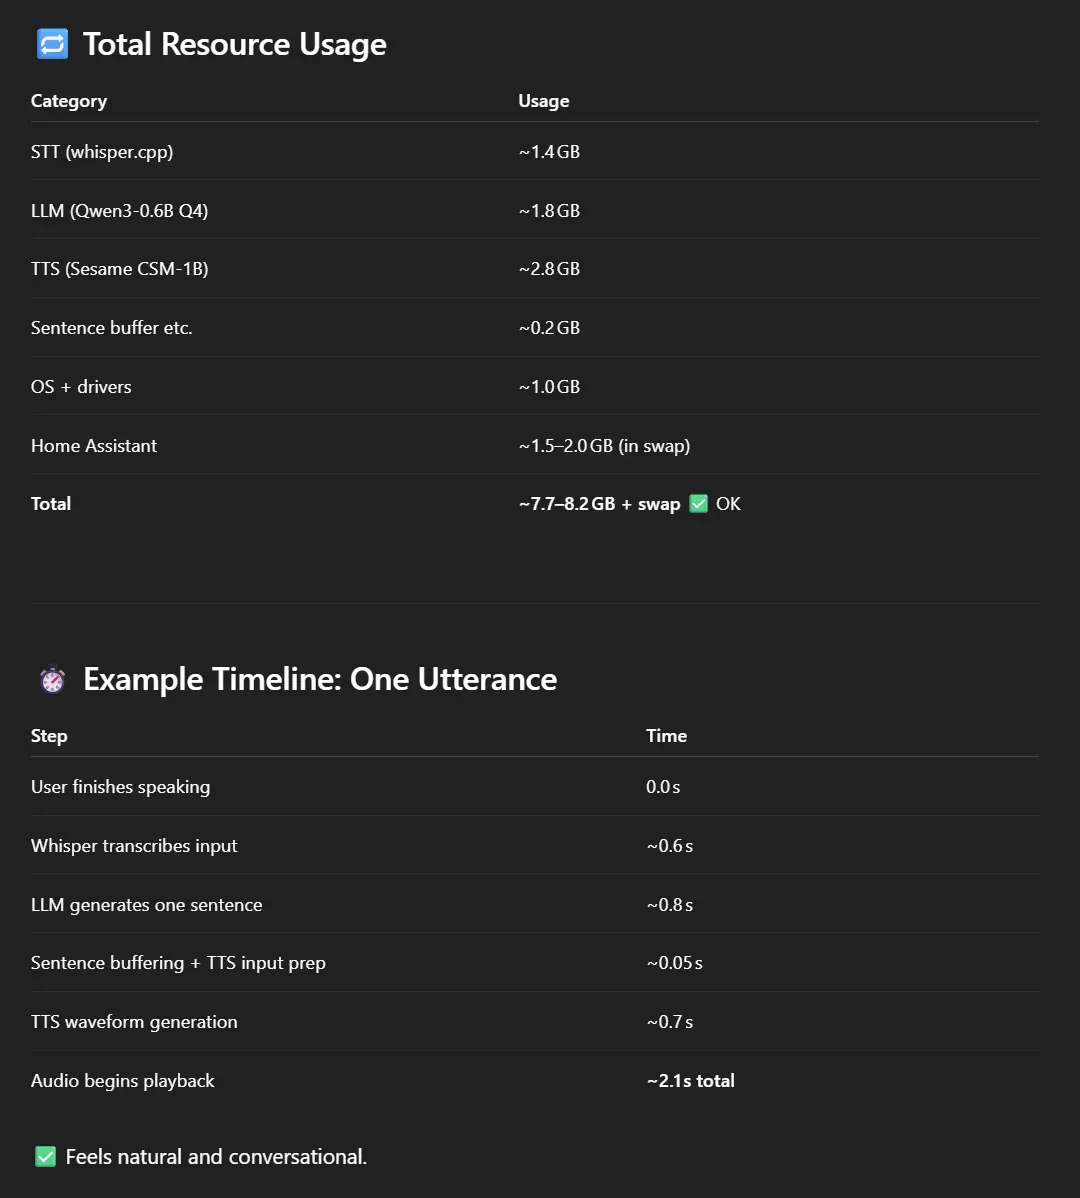Click the ~2.1s total time value
The image size is (1080, 1198).
[x=690, y=1080]
